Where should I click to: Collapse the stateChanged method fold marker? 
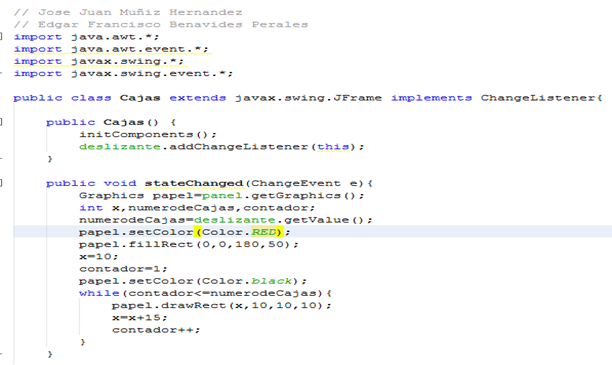[x=1, y=183]
